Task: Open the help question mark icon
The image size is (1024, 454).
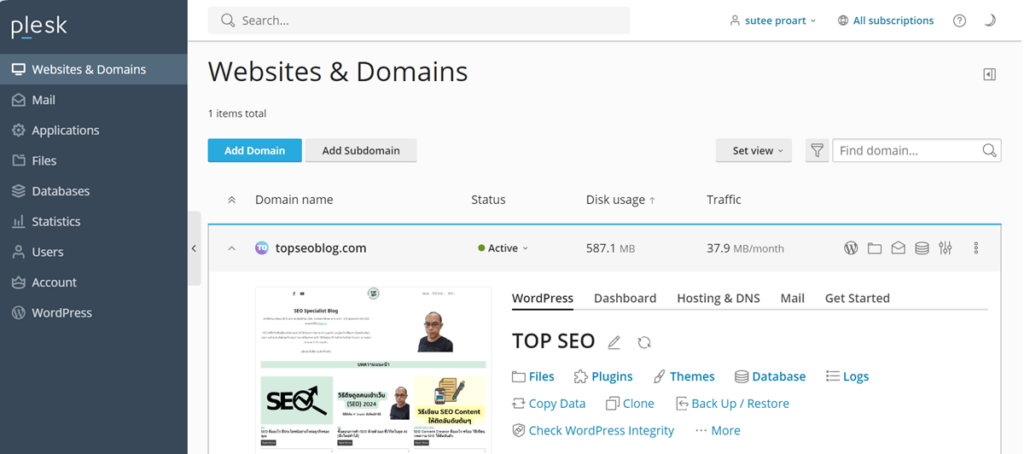Action: [959, 21]
